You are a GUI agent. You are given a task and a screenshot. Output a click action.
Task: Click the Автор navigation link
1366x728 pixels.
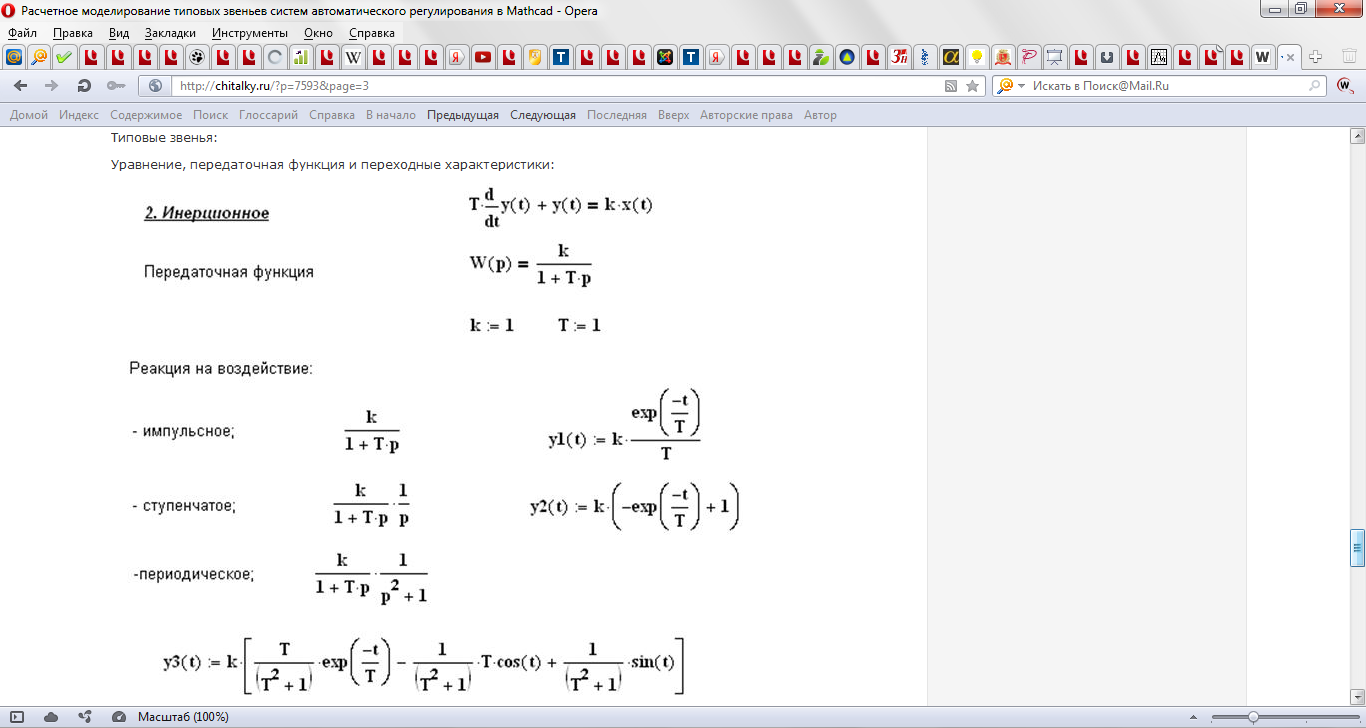[x=820, y=115]
